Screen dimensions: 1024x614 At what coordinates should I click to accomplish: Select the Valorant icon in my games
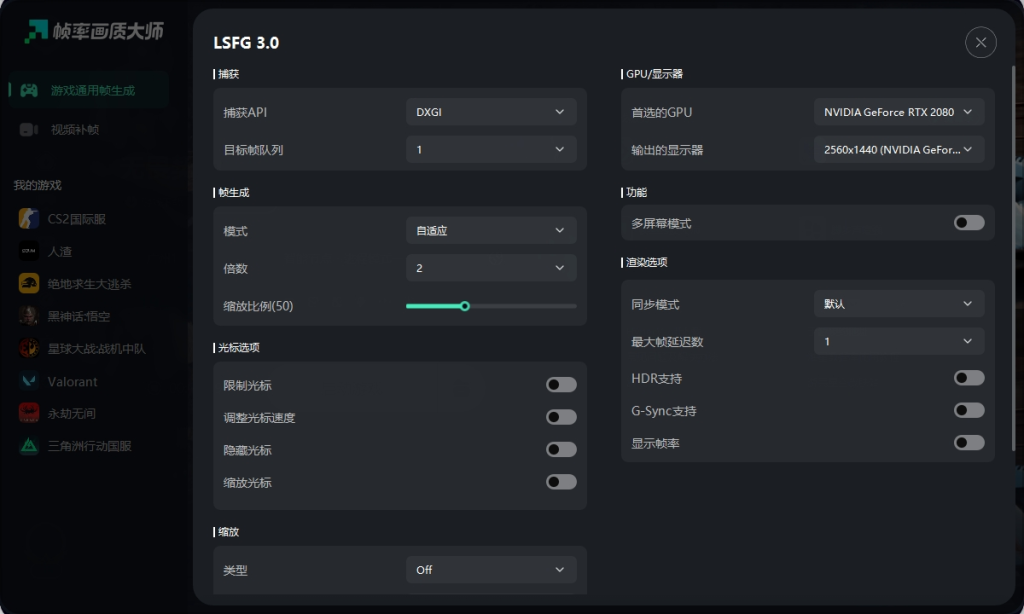pyautogui.click(x=29, y=381)
